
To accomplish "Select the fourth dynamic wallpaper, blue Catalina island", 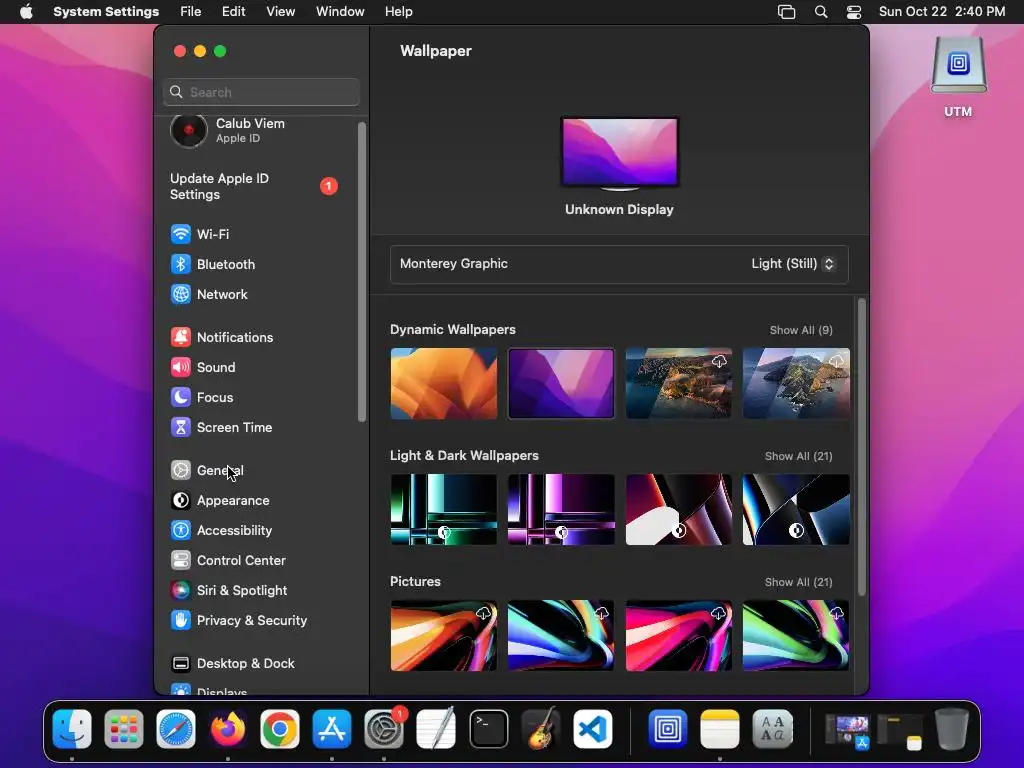I will point(796,383).
